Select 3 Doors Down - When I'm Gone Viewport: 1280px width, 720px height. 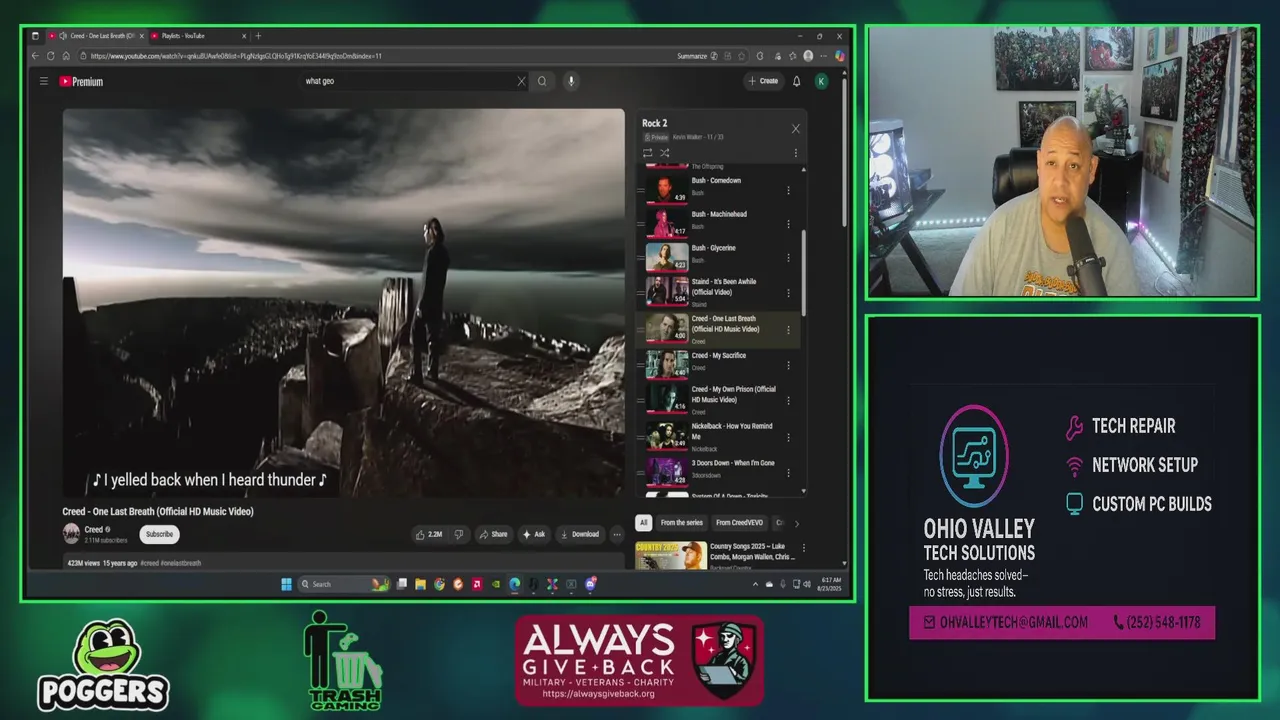(733, 463)
